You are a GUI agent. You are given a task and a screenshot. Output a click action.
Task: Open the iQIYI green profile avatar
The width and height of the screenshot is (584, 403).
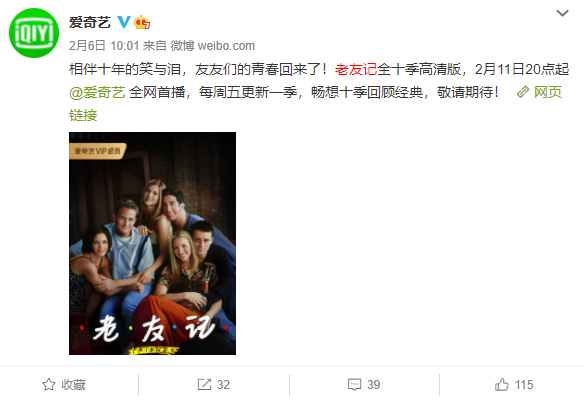34,33
